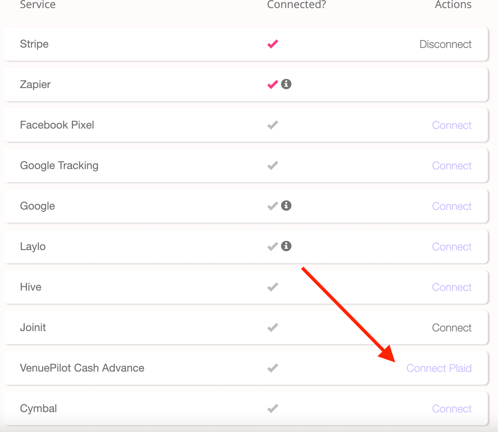
Task: Connect Google Tracking
Action: tap(452, 166)
